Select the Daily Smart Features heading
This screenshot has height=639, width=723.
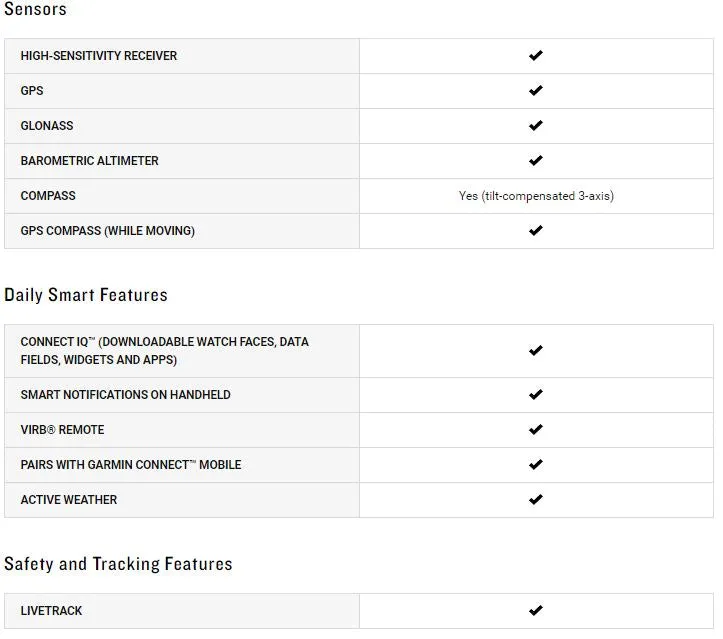click(x=86, y=295)
